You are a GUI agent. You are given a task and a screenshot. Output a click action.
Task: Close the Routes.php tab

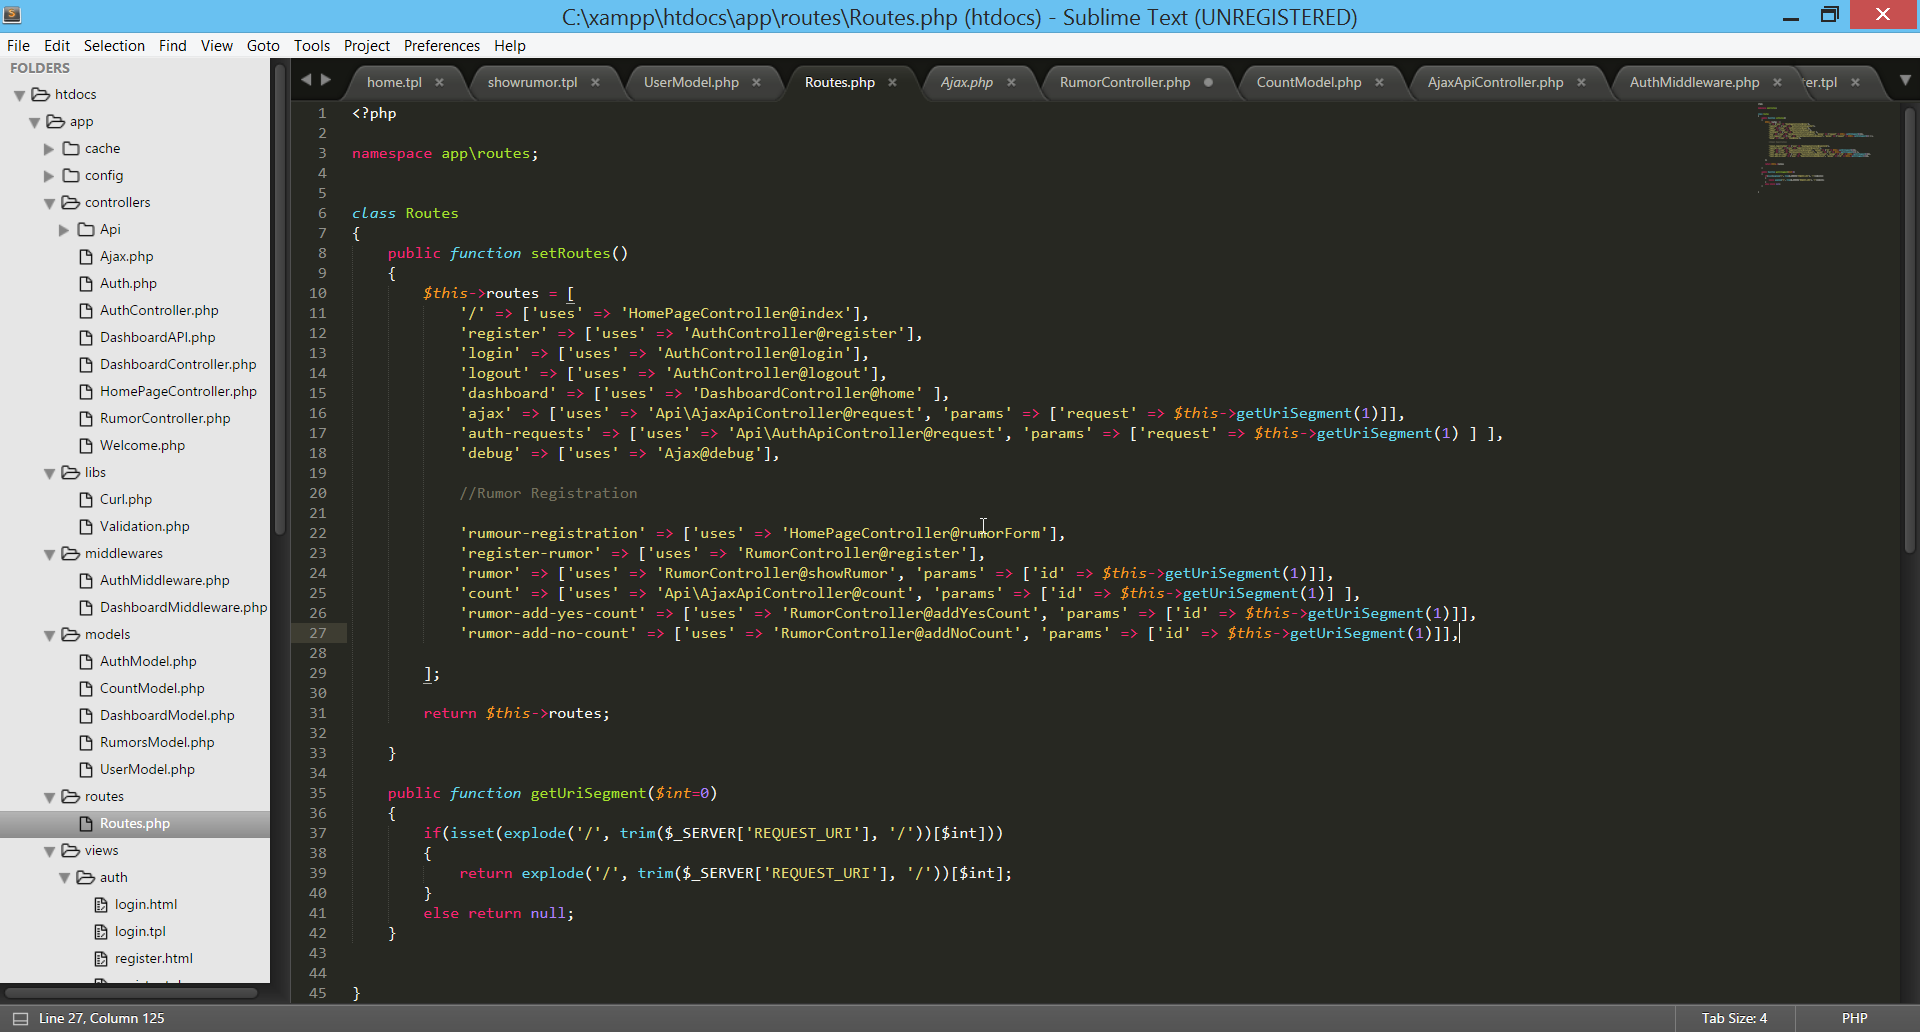click(892, 82)
